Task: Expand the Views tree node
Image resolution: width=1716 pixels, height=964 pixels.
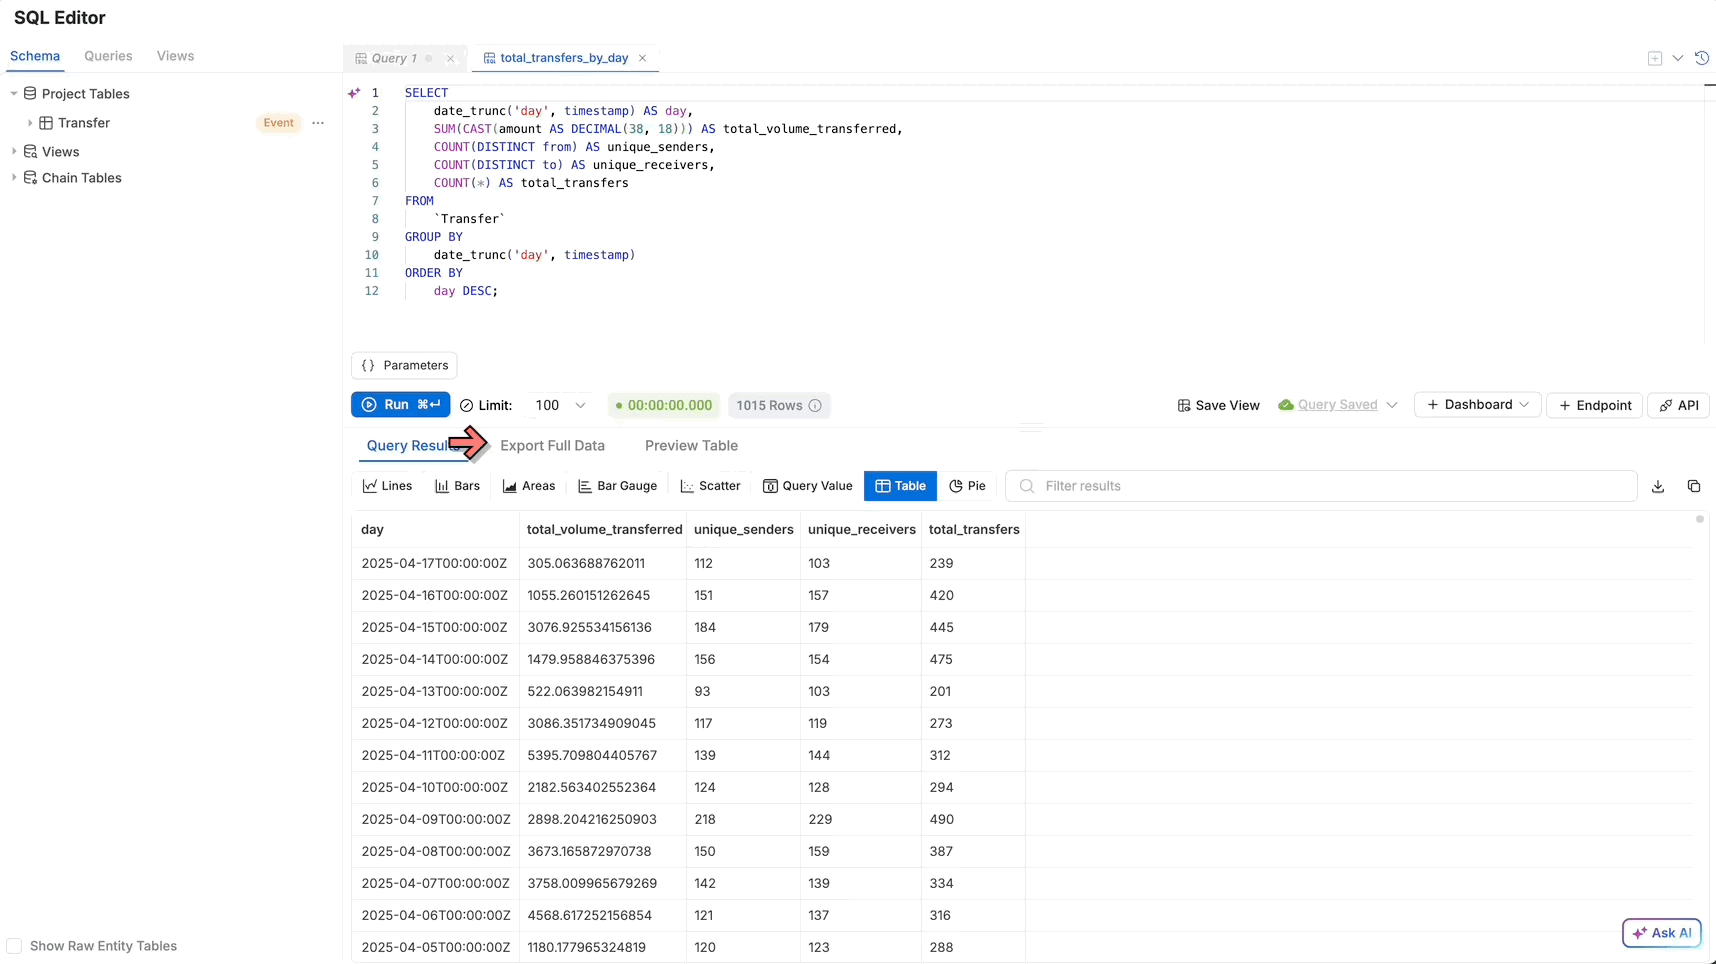Action: point(14,152)
